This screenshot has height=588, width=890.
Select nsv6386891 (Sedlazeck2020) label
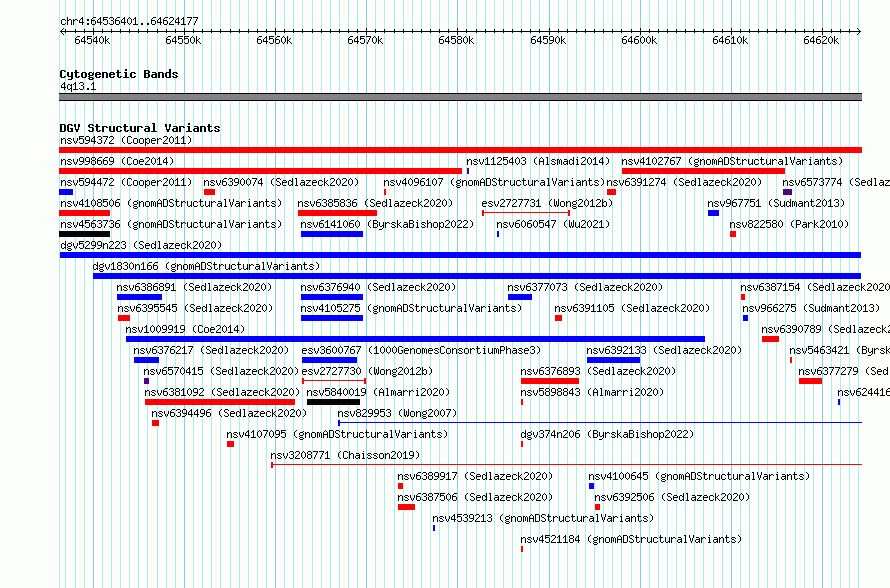point(194,287)
